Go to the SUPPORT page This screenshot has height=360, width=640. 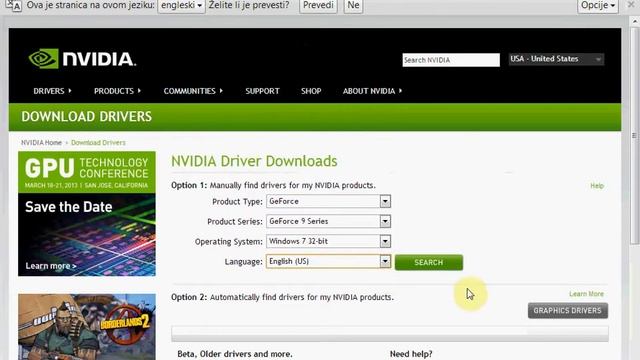pos(262,91)
